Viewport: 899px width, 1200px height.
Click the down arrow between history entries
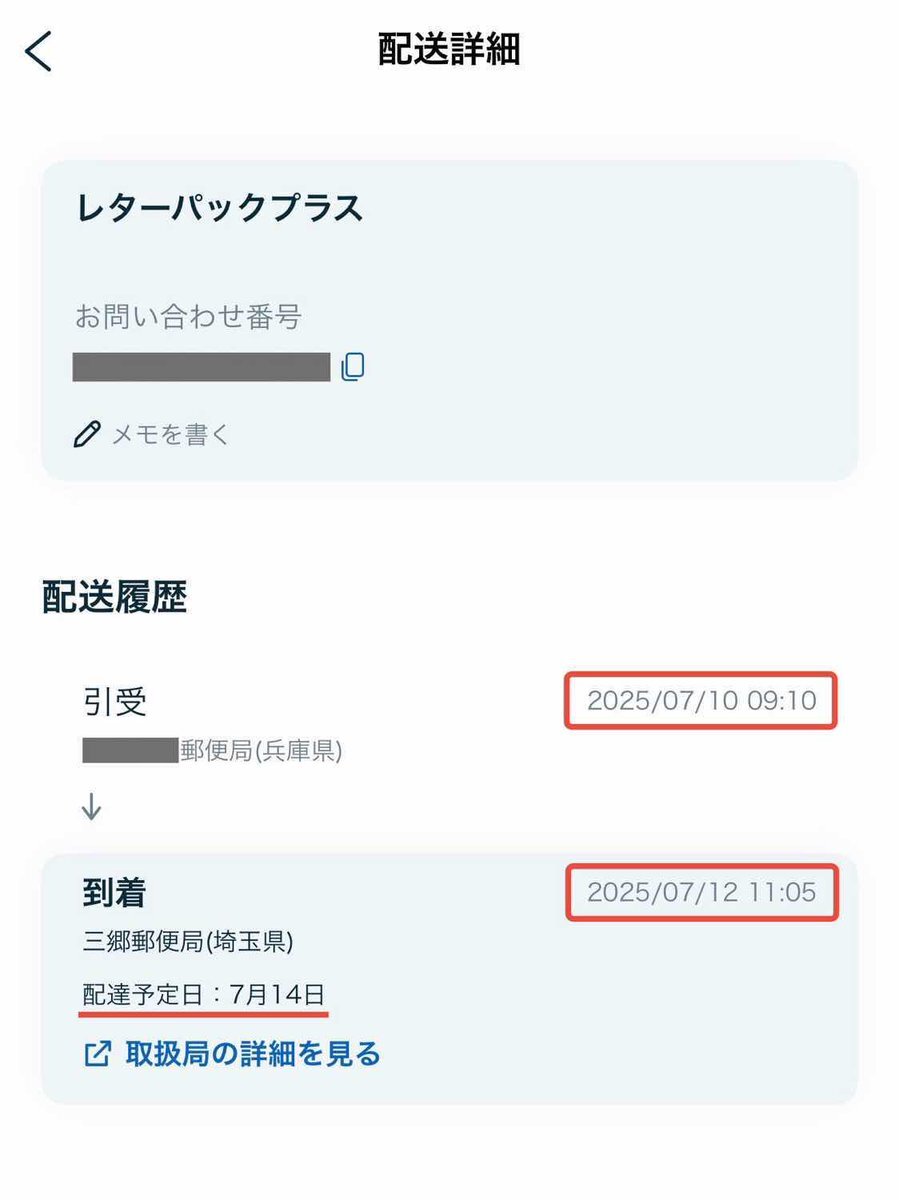pos(92,807)
